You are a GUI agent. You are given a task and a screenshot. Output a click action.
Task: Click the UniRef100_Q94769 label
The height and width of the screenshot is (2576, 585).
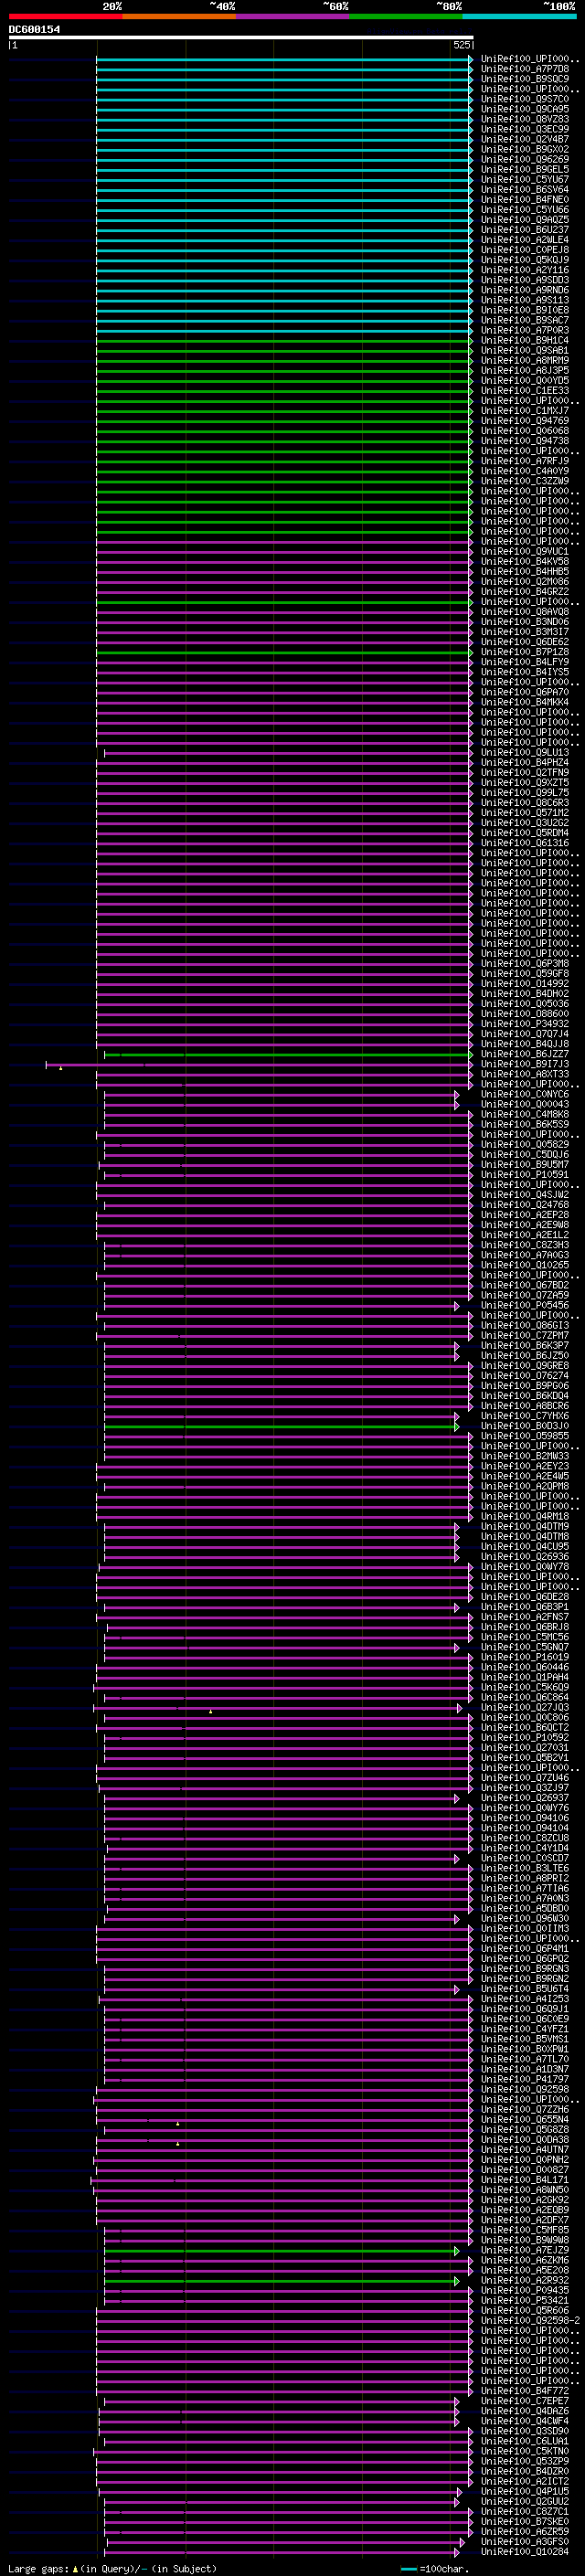[x=525, y=421]
